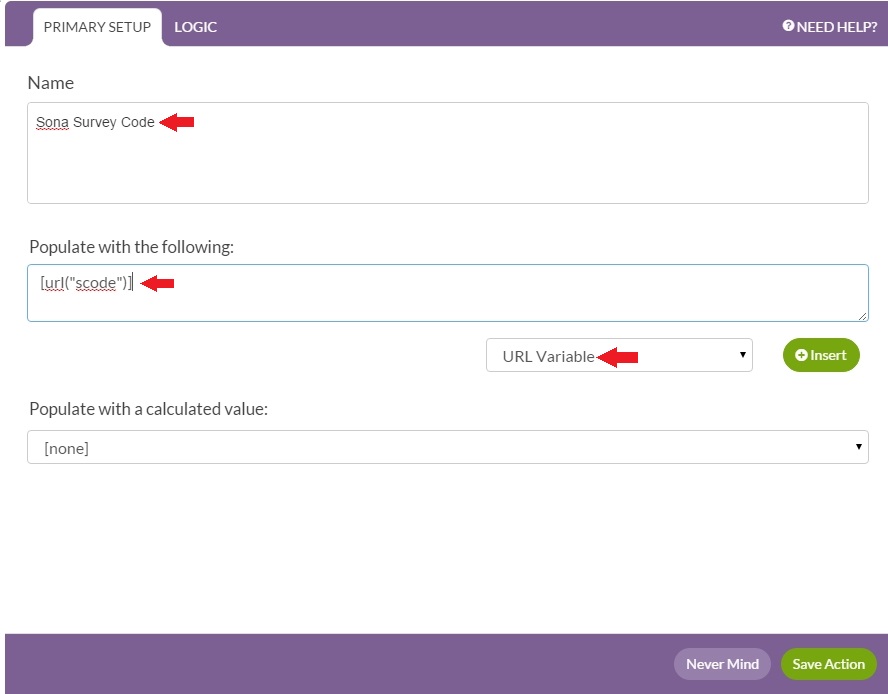
Task: Click the dropdown caret on the URL Variable selector
Action: 741,355
